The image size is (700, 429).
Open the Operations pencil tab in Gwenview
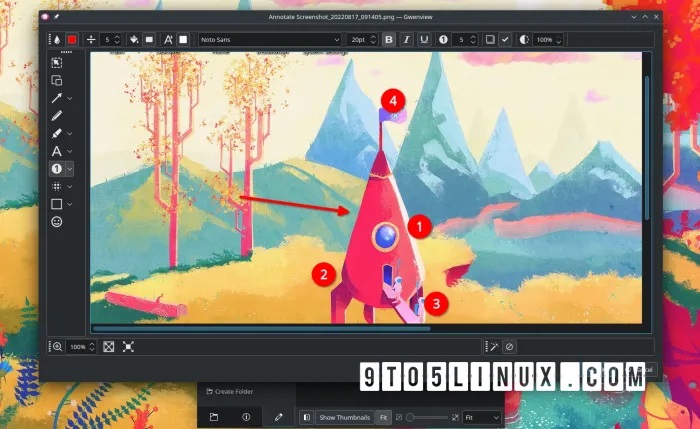[279, 417]
